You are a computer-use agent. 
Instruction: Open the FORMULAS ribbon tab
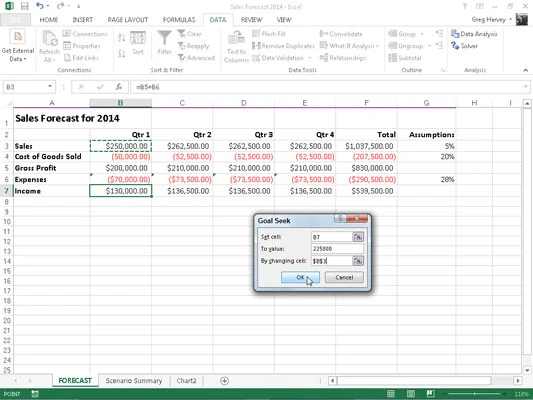pos(179,20)
